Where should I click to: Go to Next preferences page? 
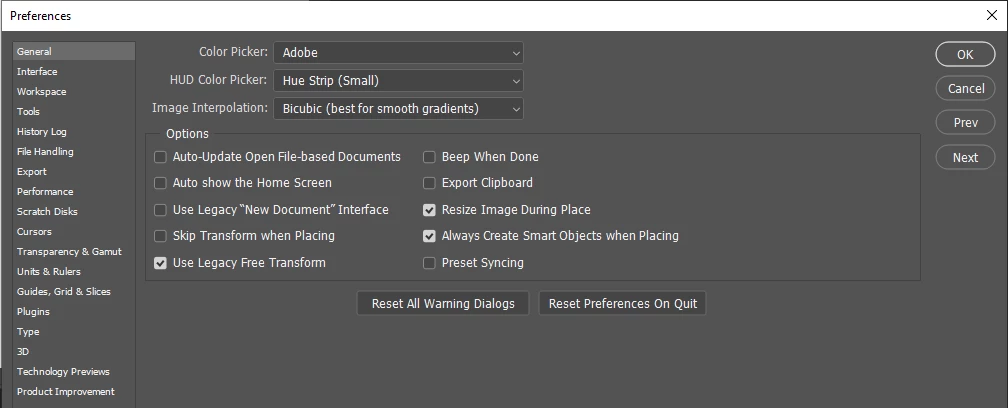coord(965,157)
